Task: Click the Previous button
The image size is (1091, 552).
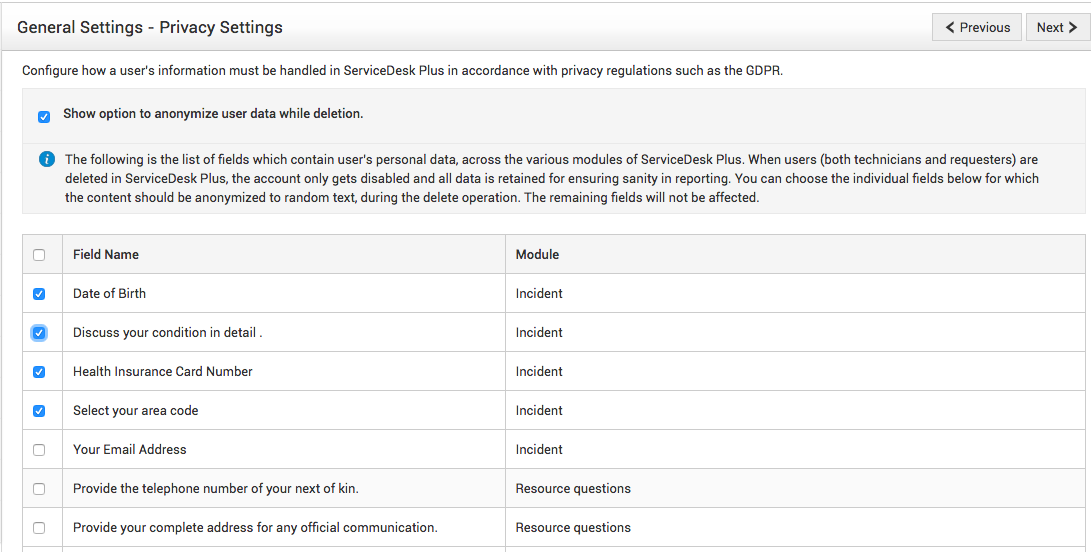Action: pos(977,27)
